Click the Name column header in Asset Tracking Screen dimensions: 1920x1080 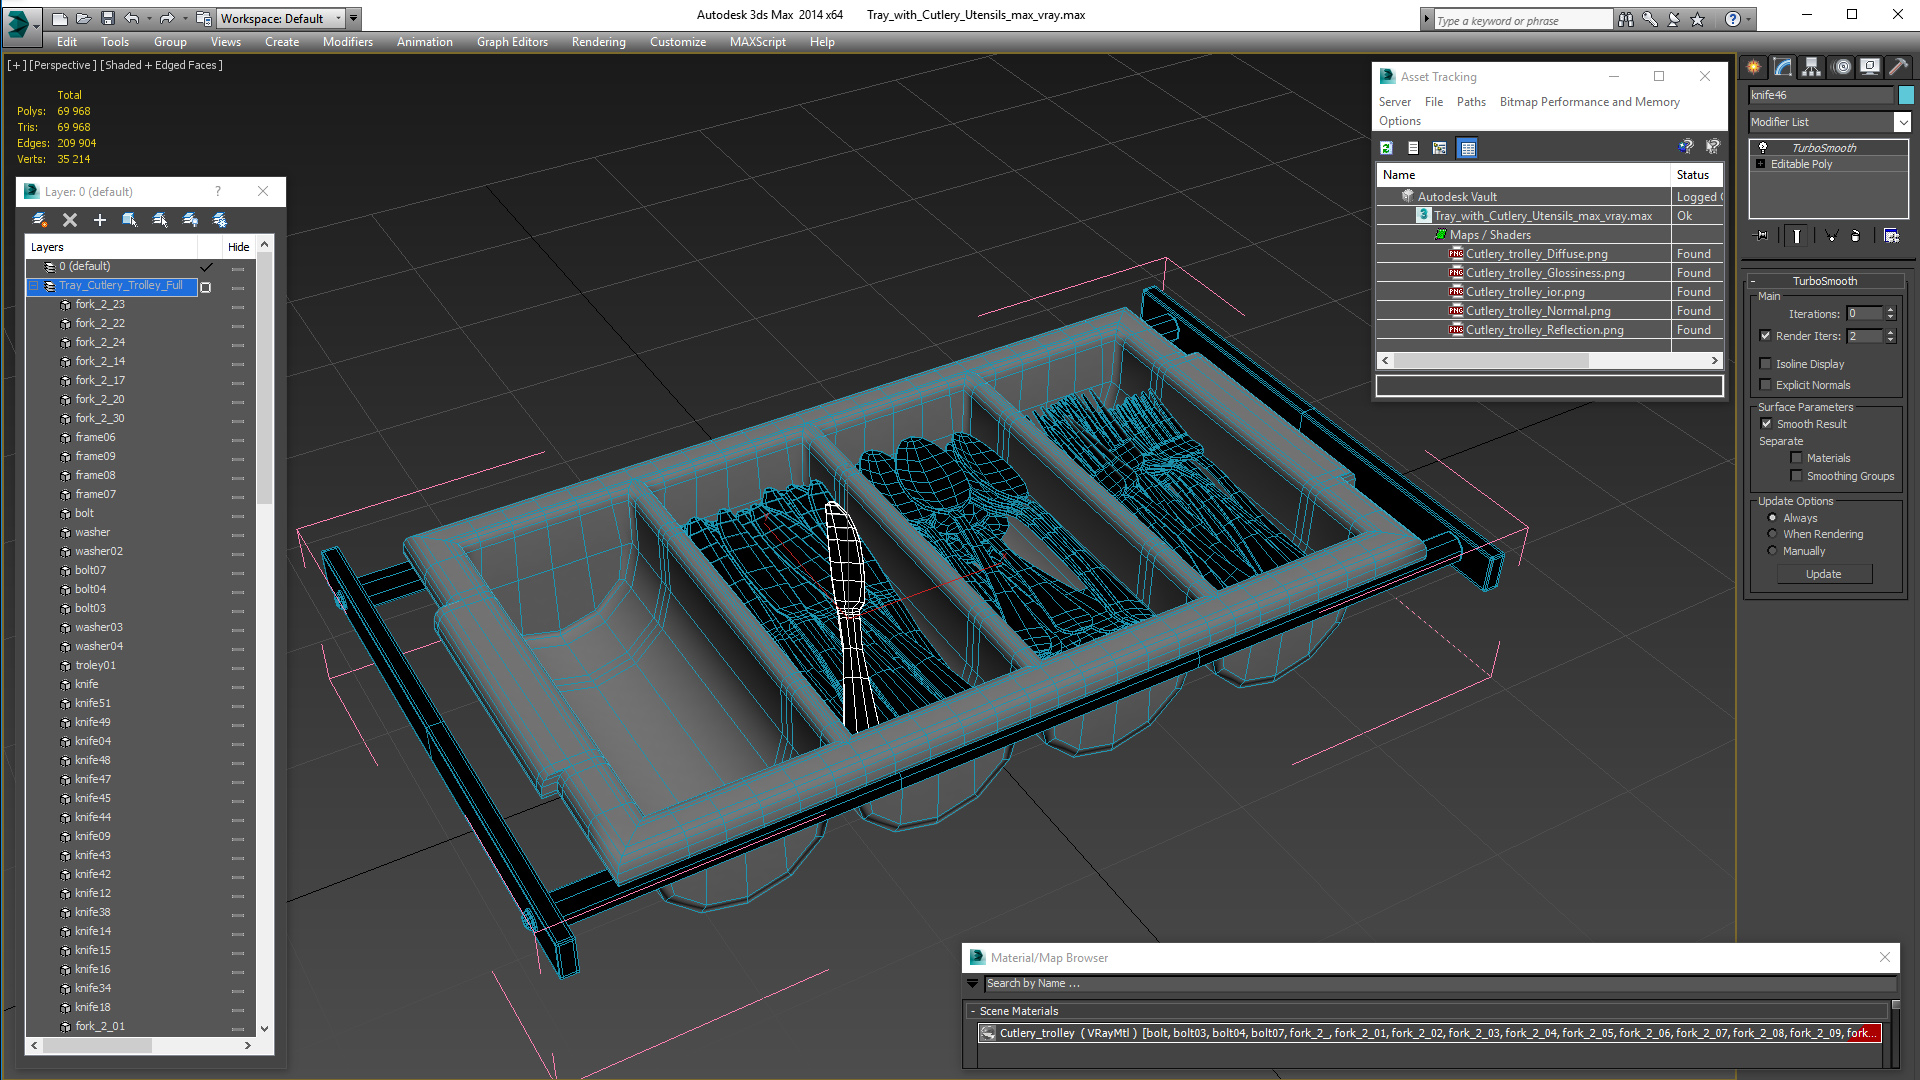[1523, 175]
